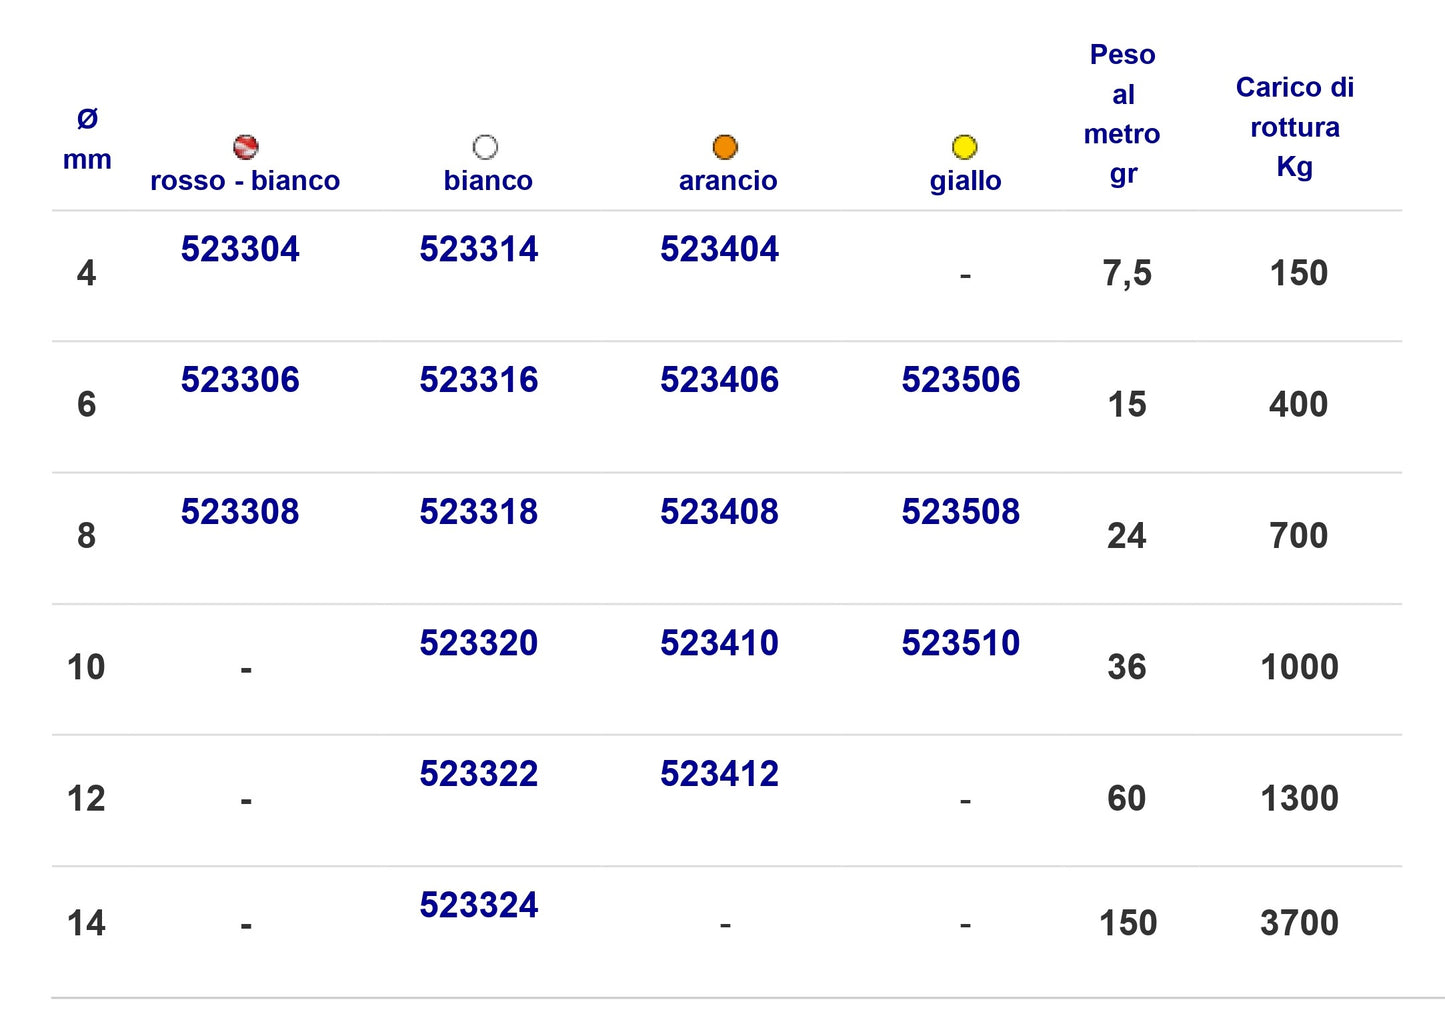Click the orange circle color icon
This screenshot has height=1028, width=1445.
(725, 147)
